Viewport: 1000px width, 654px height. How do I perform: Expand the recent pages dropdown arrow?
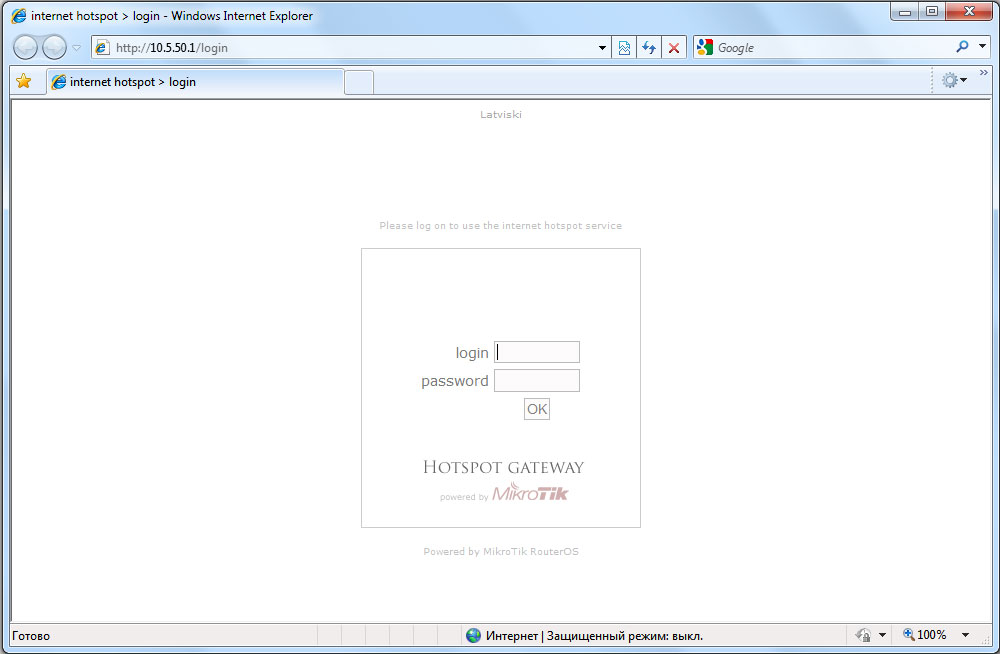pos(76,48)
